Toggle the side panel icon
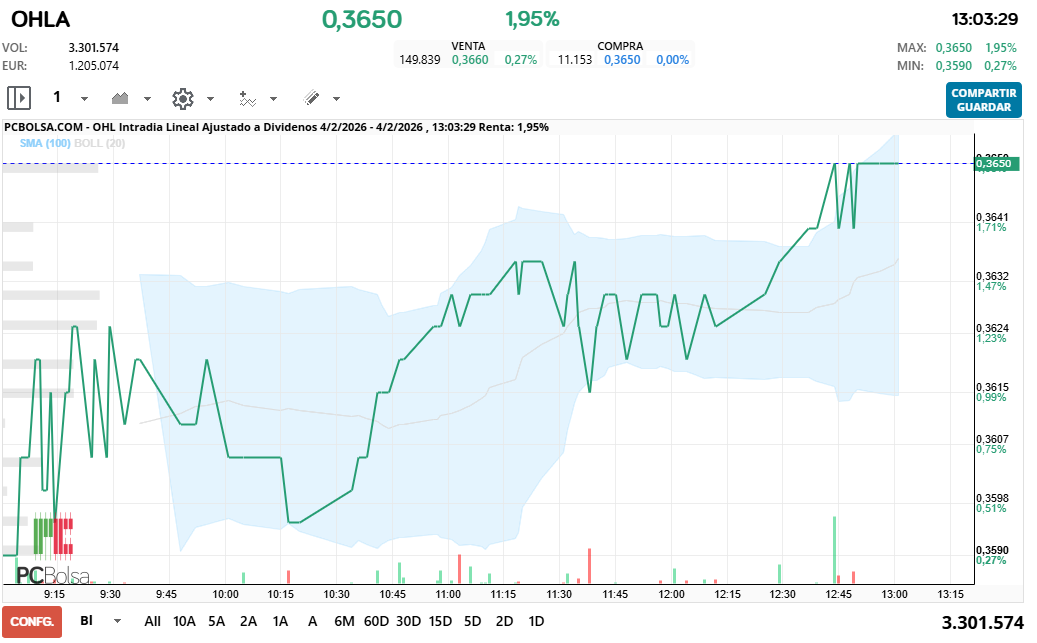 coord(20,98)
